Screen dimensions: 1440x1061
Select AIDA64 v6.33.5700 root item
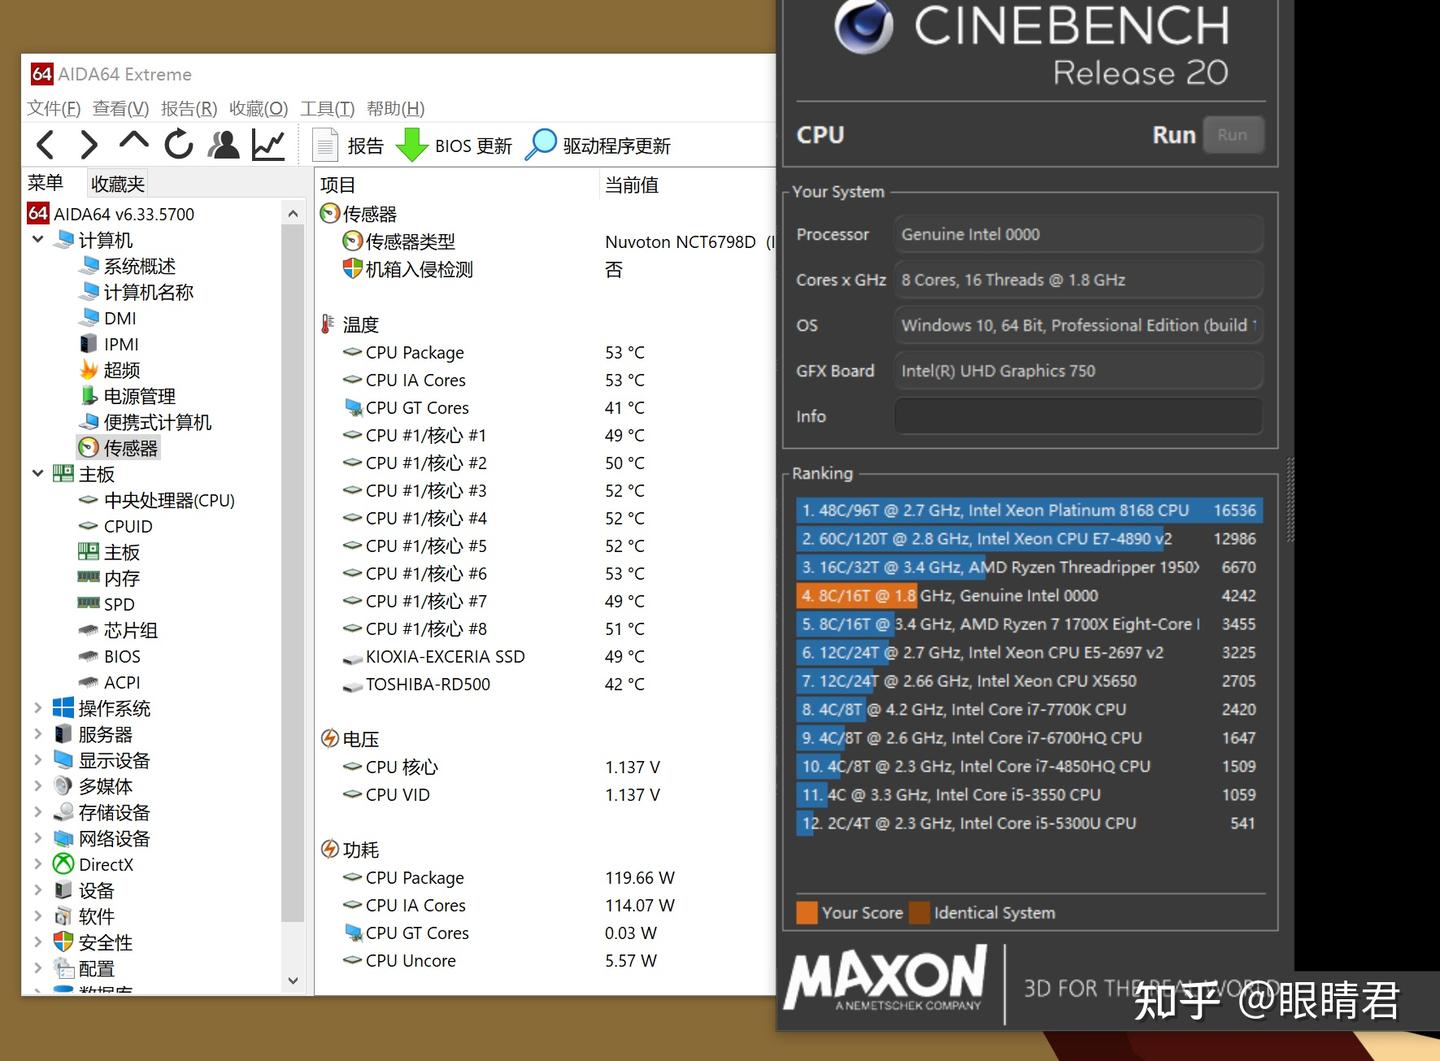111,214
